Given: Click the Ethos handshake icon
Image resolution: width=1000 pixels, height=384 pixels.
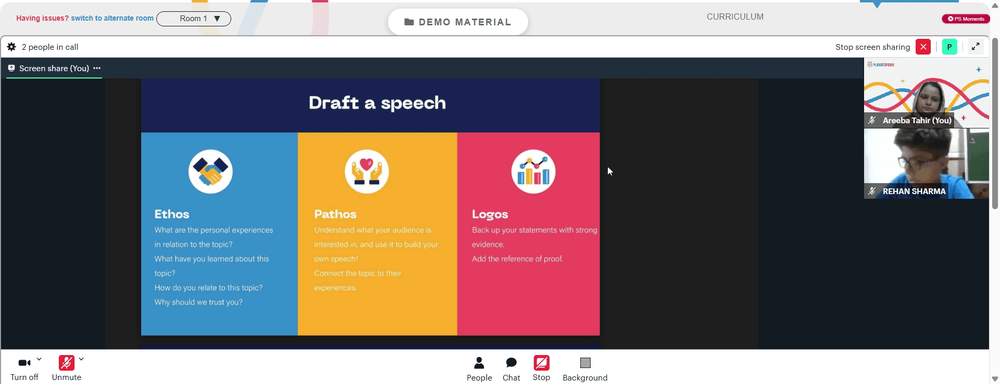Looking at the screenshot, I should point(210,171).
